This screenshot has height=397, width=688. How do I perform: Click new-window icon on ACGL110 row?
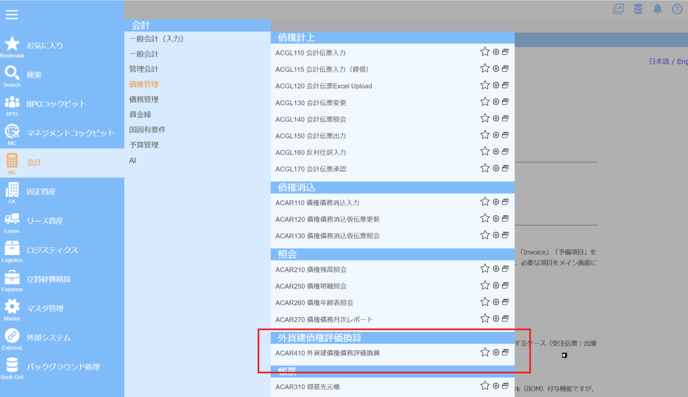coord(505,52)
